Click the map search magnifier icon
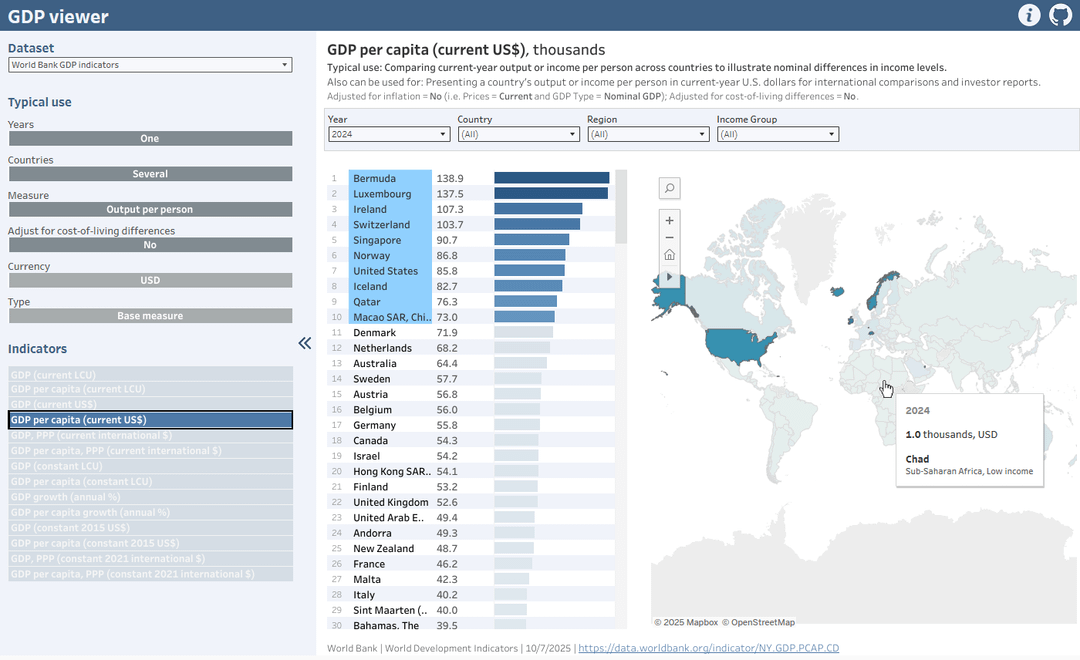The width and height of the screenshot is (1080, 660). click(669, 188)
